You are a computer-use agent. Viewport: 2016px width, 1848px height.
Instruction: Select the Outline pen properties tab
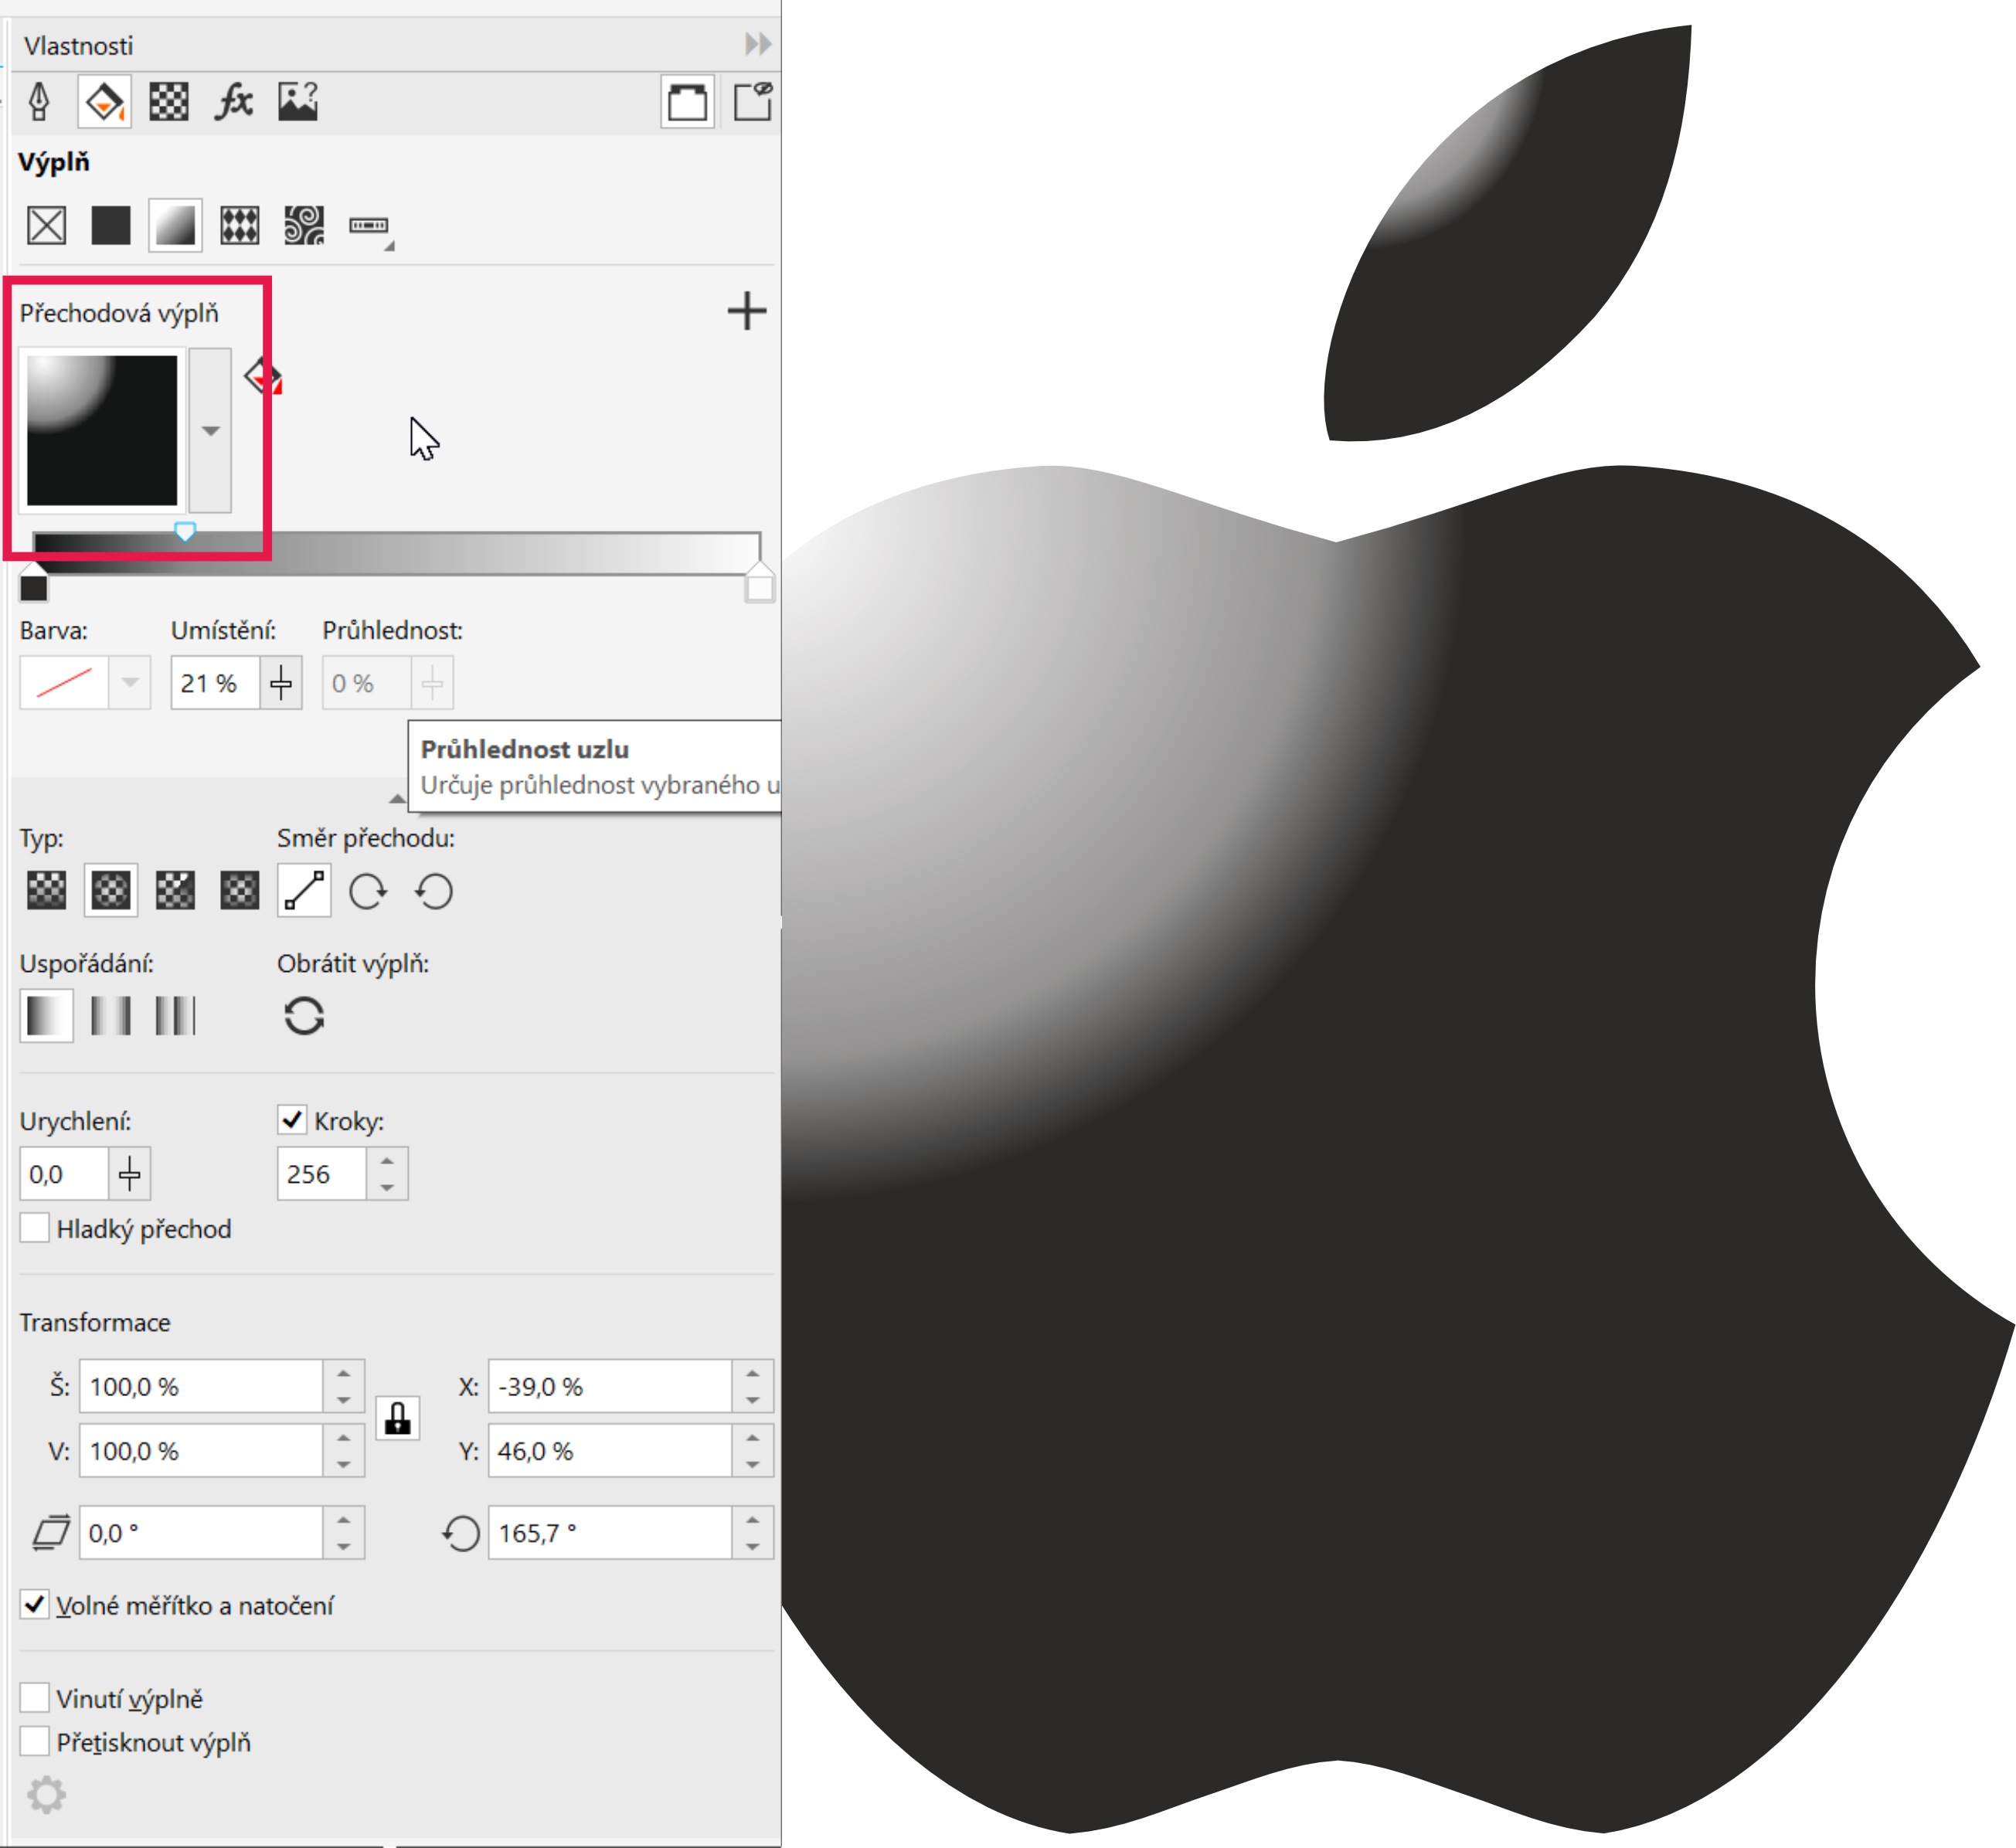pos(39,102)
